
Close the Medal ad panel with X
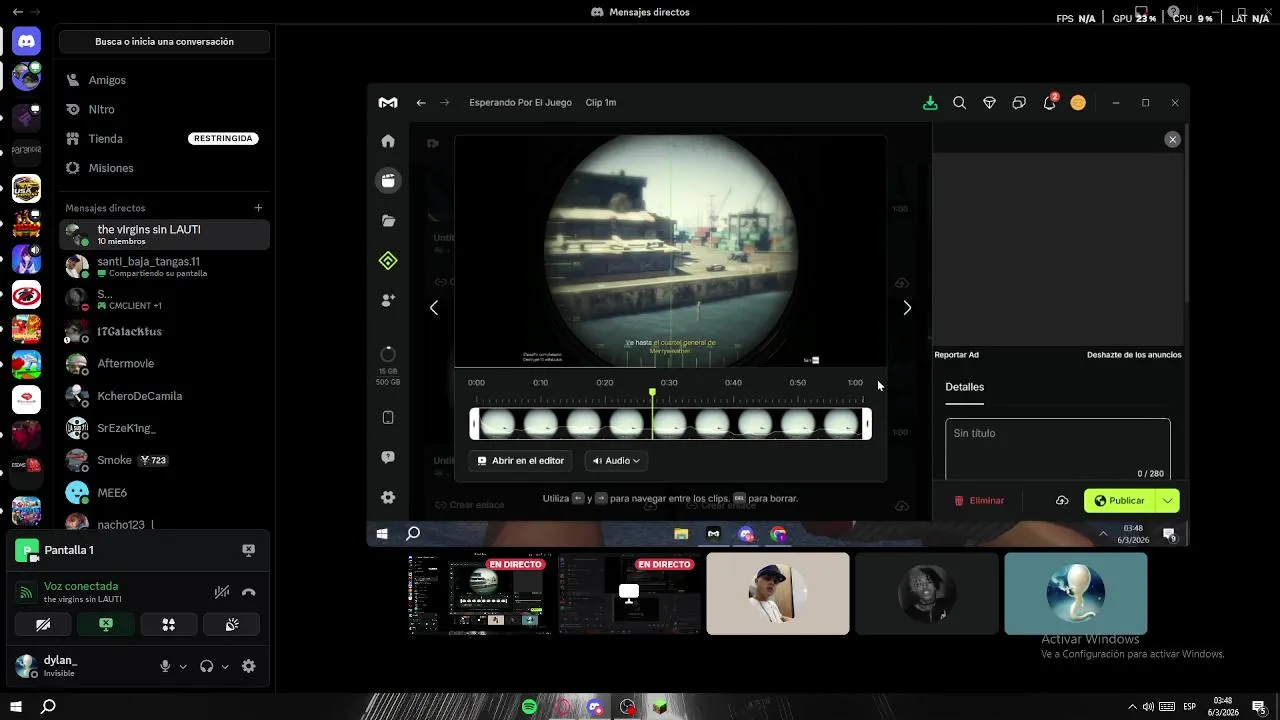point(1172,140)
